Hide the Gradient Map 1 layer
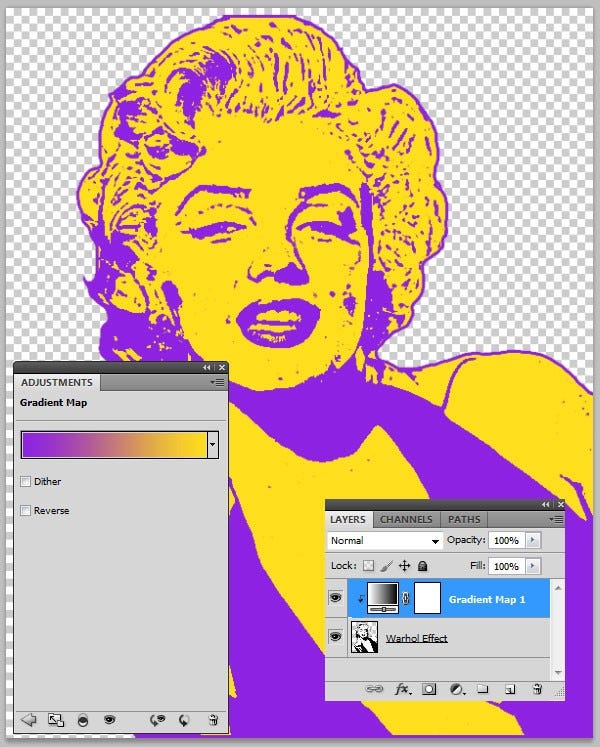Image resolution: width=600 pixels, height=747 pixels. [x=336, y=597]
